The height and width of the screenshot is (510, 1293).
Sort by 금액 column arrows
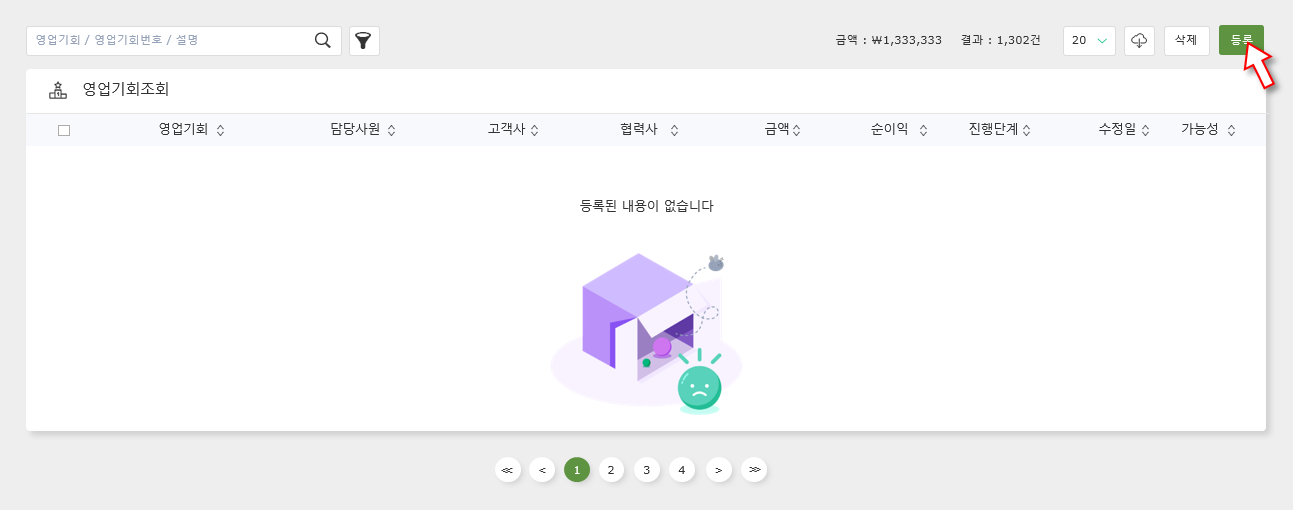tap(796, 130)
